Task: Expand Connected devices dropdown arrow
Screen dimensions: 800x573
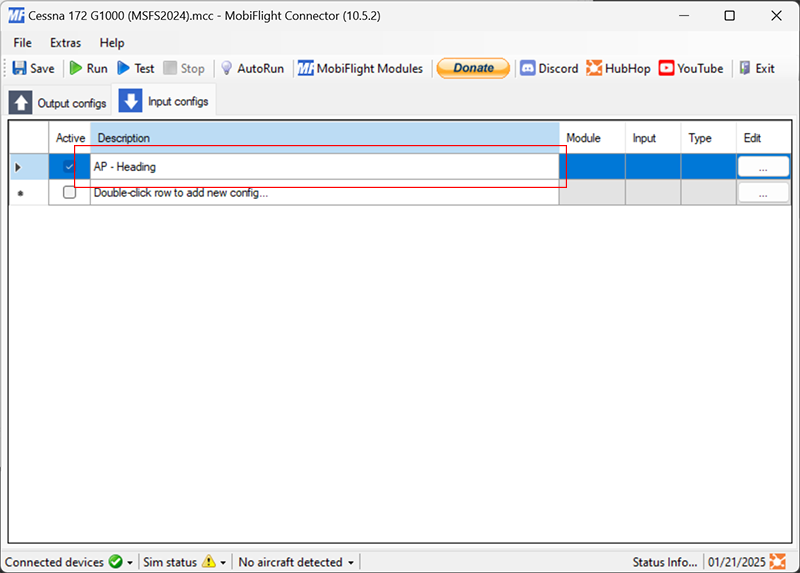Action: 130,563
